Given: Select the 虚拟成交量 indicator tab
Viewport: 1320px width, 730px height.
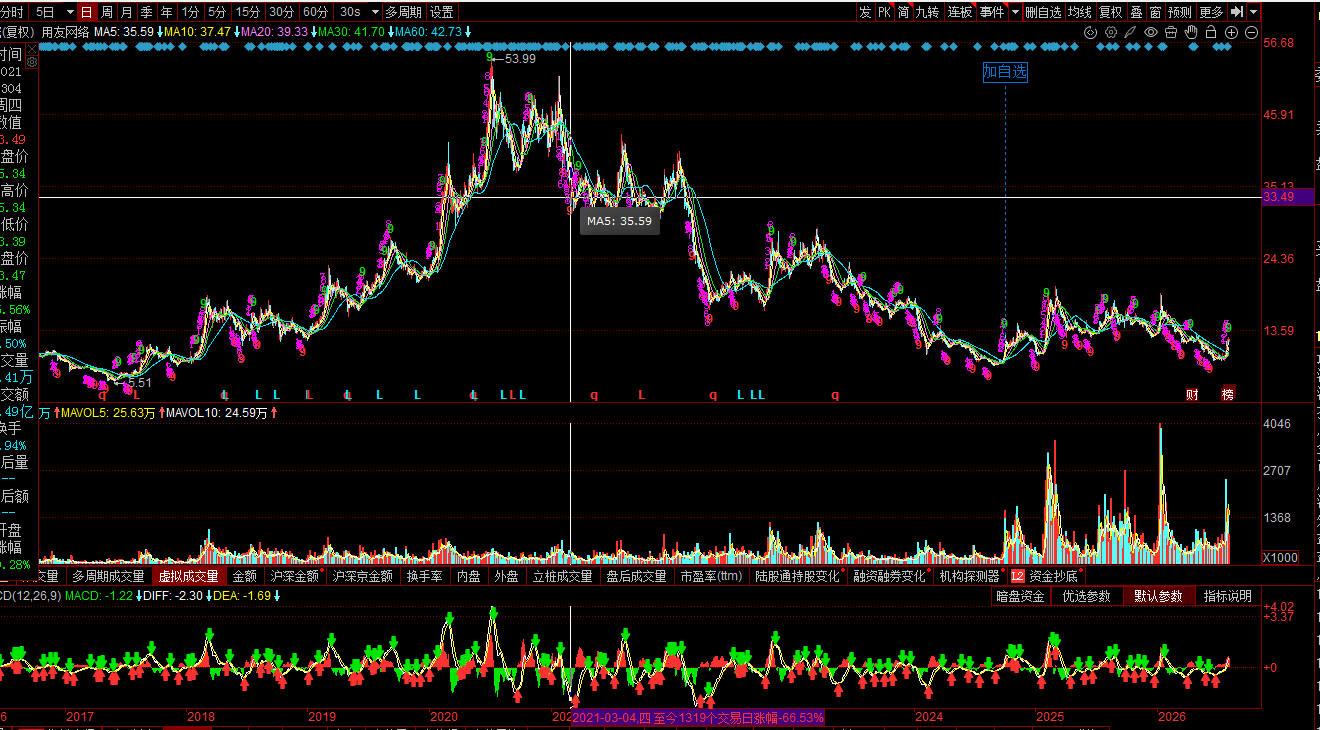Looking at the screenshot, I should click(x=189, y=576).
